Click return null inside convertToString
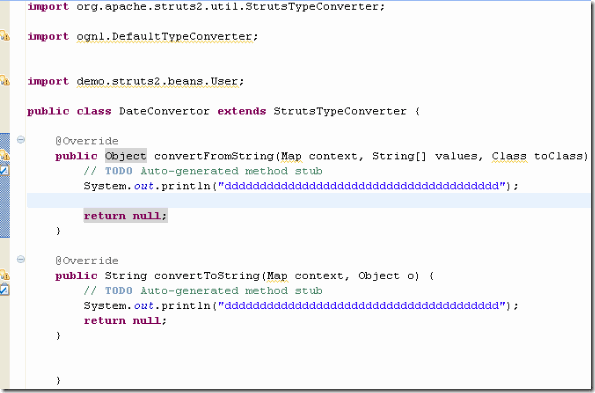This screenshot has width=595, height=393. click(x=125, y=321)
